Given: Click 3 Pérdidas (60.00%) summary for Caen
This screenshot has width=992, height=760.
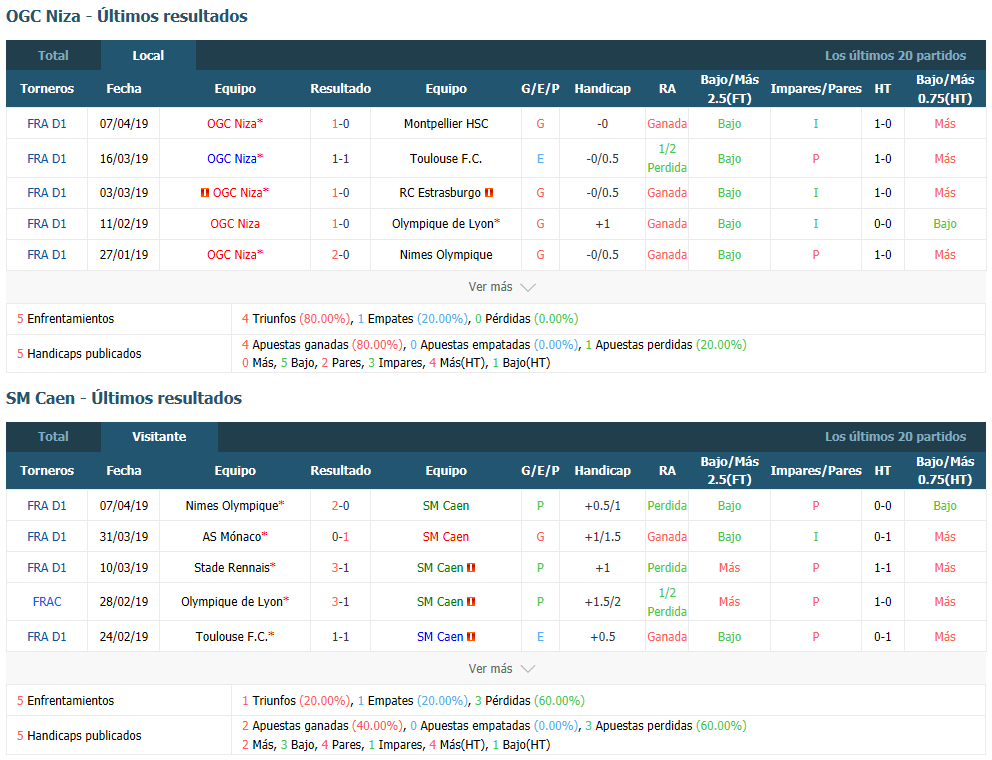Looking at the screenshot, I should [530, 701].
